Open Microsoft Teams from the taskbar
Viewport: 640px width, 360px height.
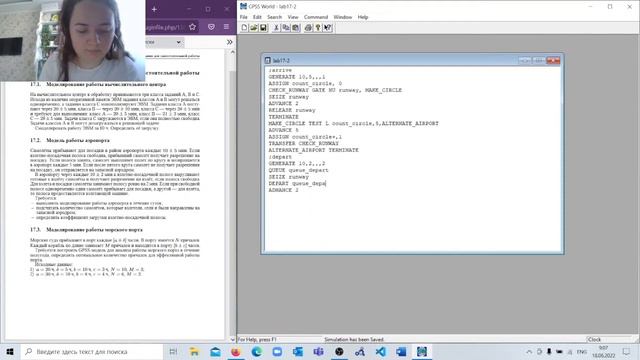coord(318,351)
